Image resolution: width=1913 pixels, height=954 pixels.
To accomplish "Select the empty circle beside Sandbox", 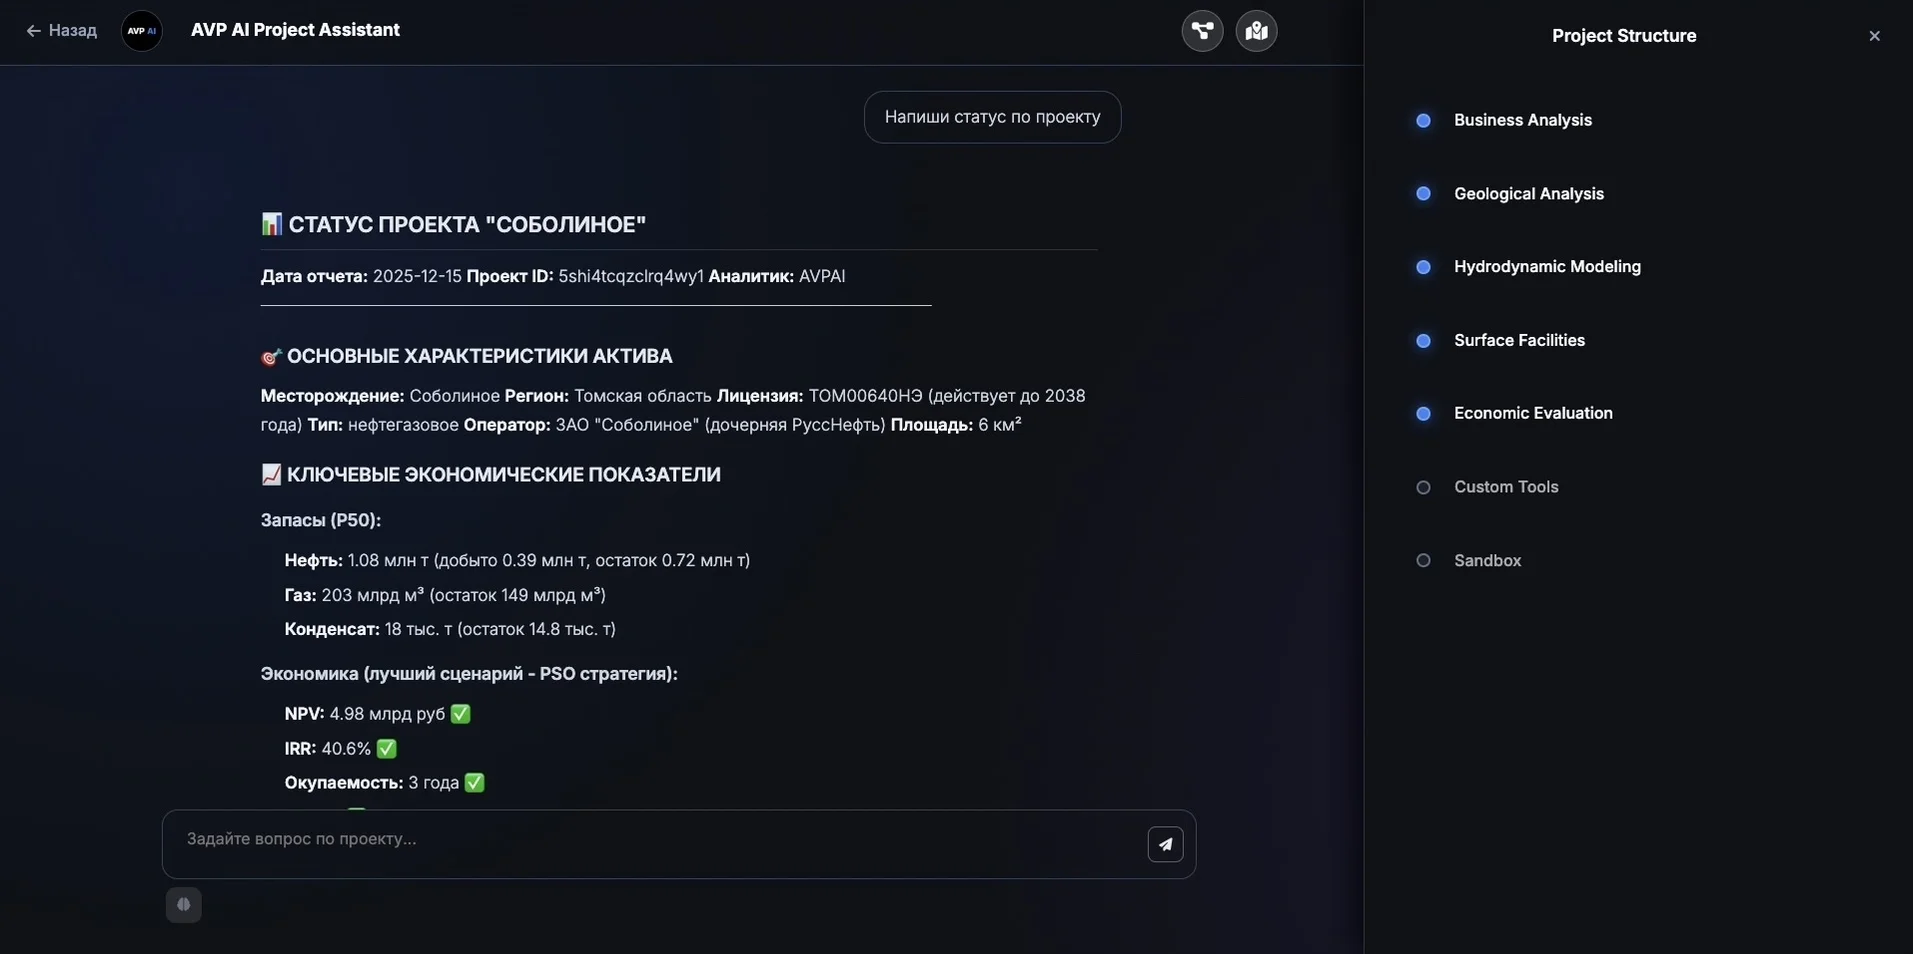I will (1423, 561).
